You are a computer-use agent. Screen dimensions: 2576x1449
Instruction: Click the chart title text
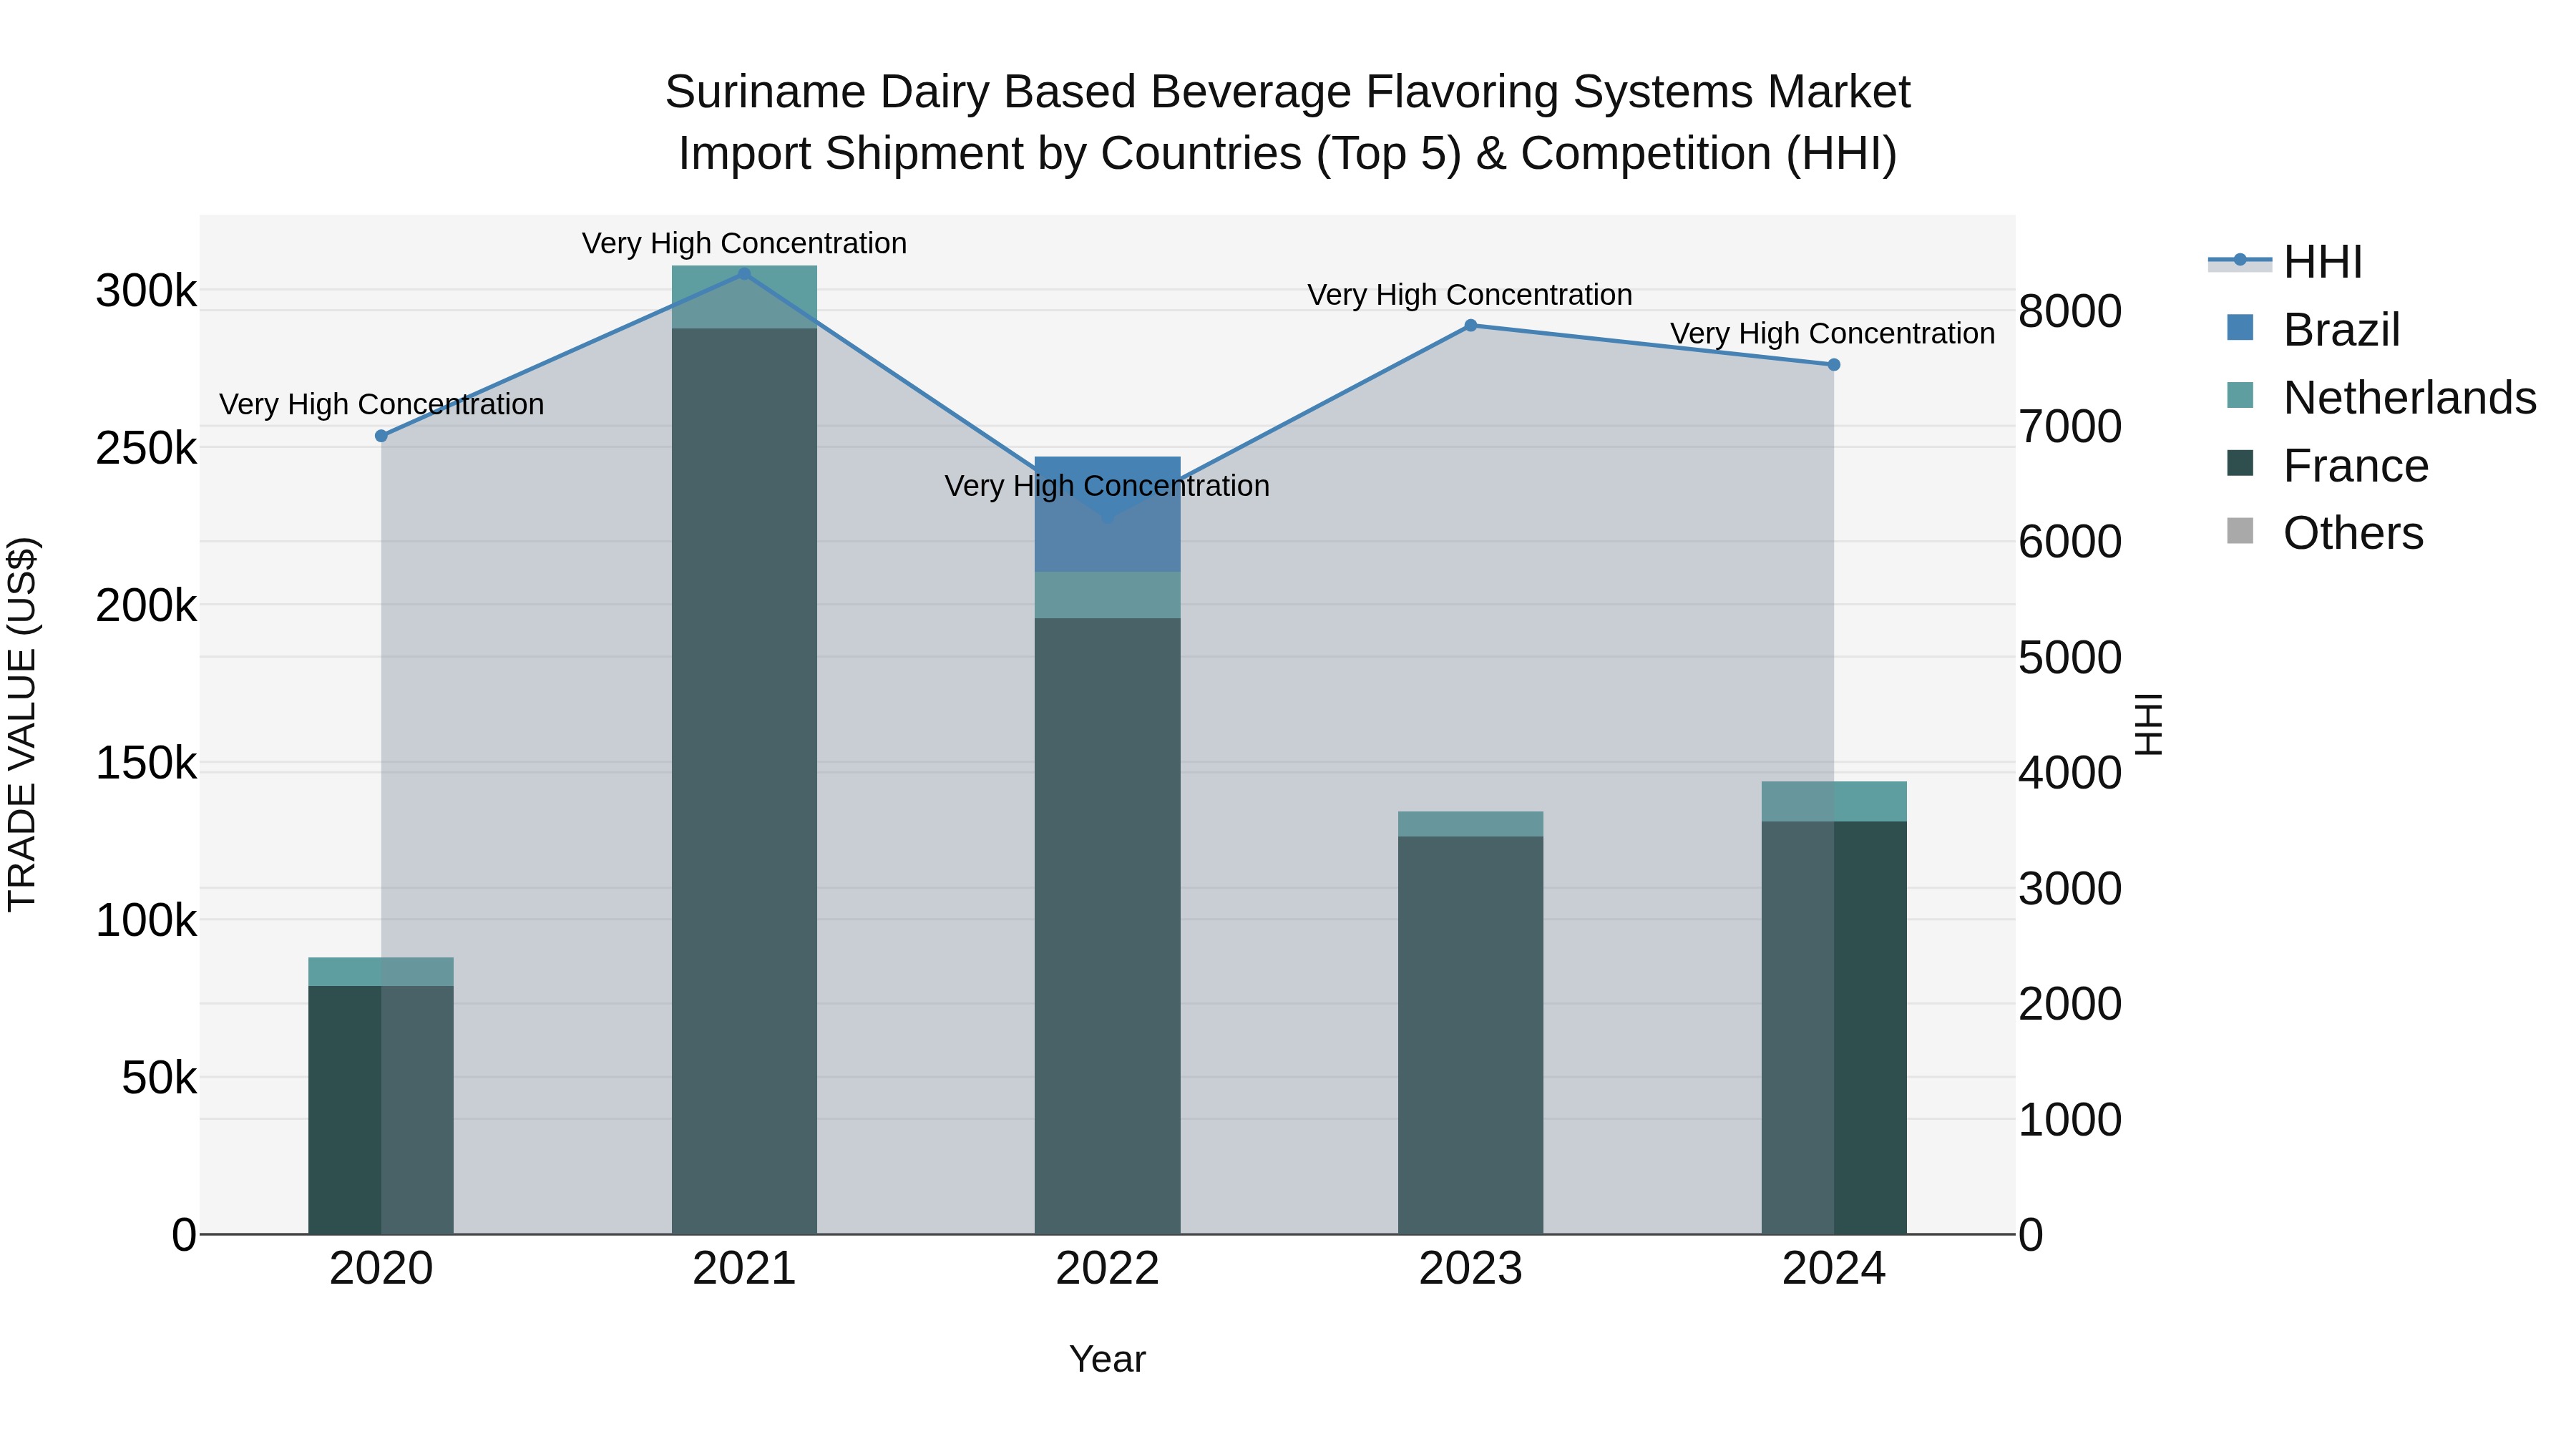tap(1288, 122)
